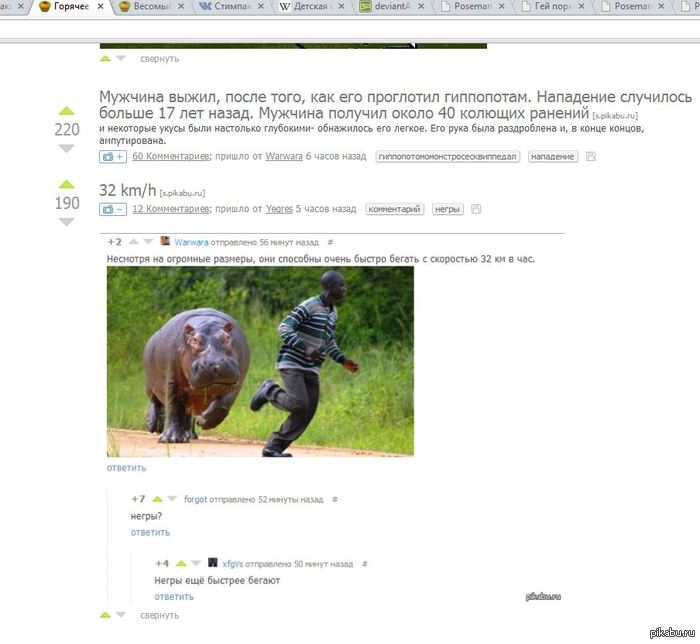700x644 pixels.
Task: Upvote forgot's comment with +7 rating
Action: [157, 499]
